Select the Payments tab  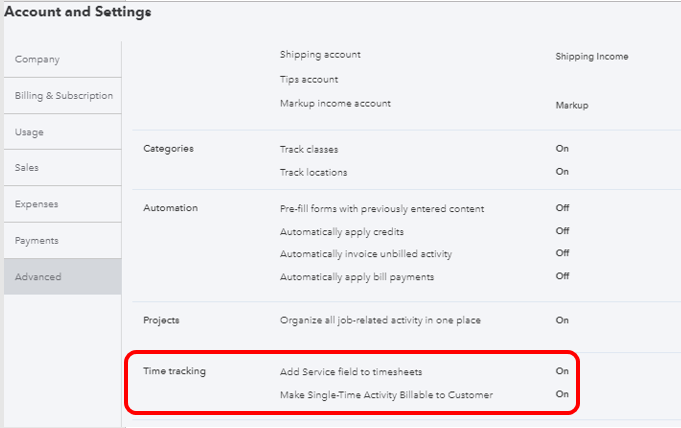coord(36,241)
